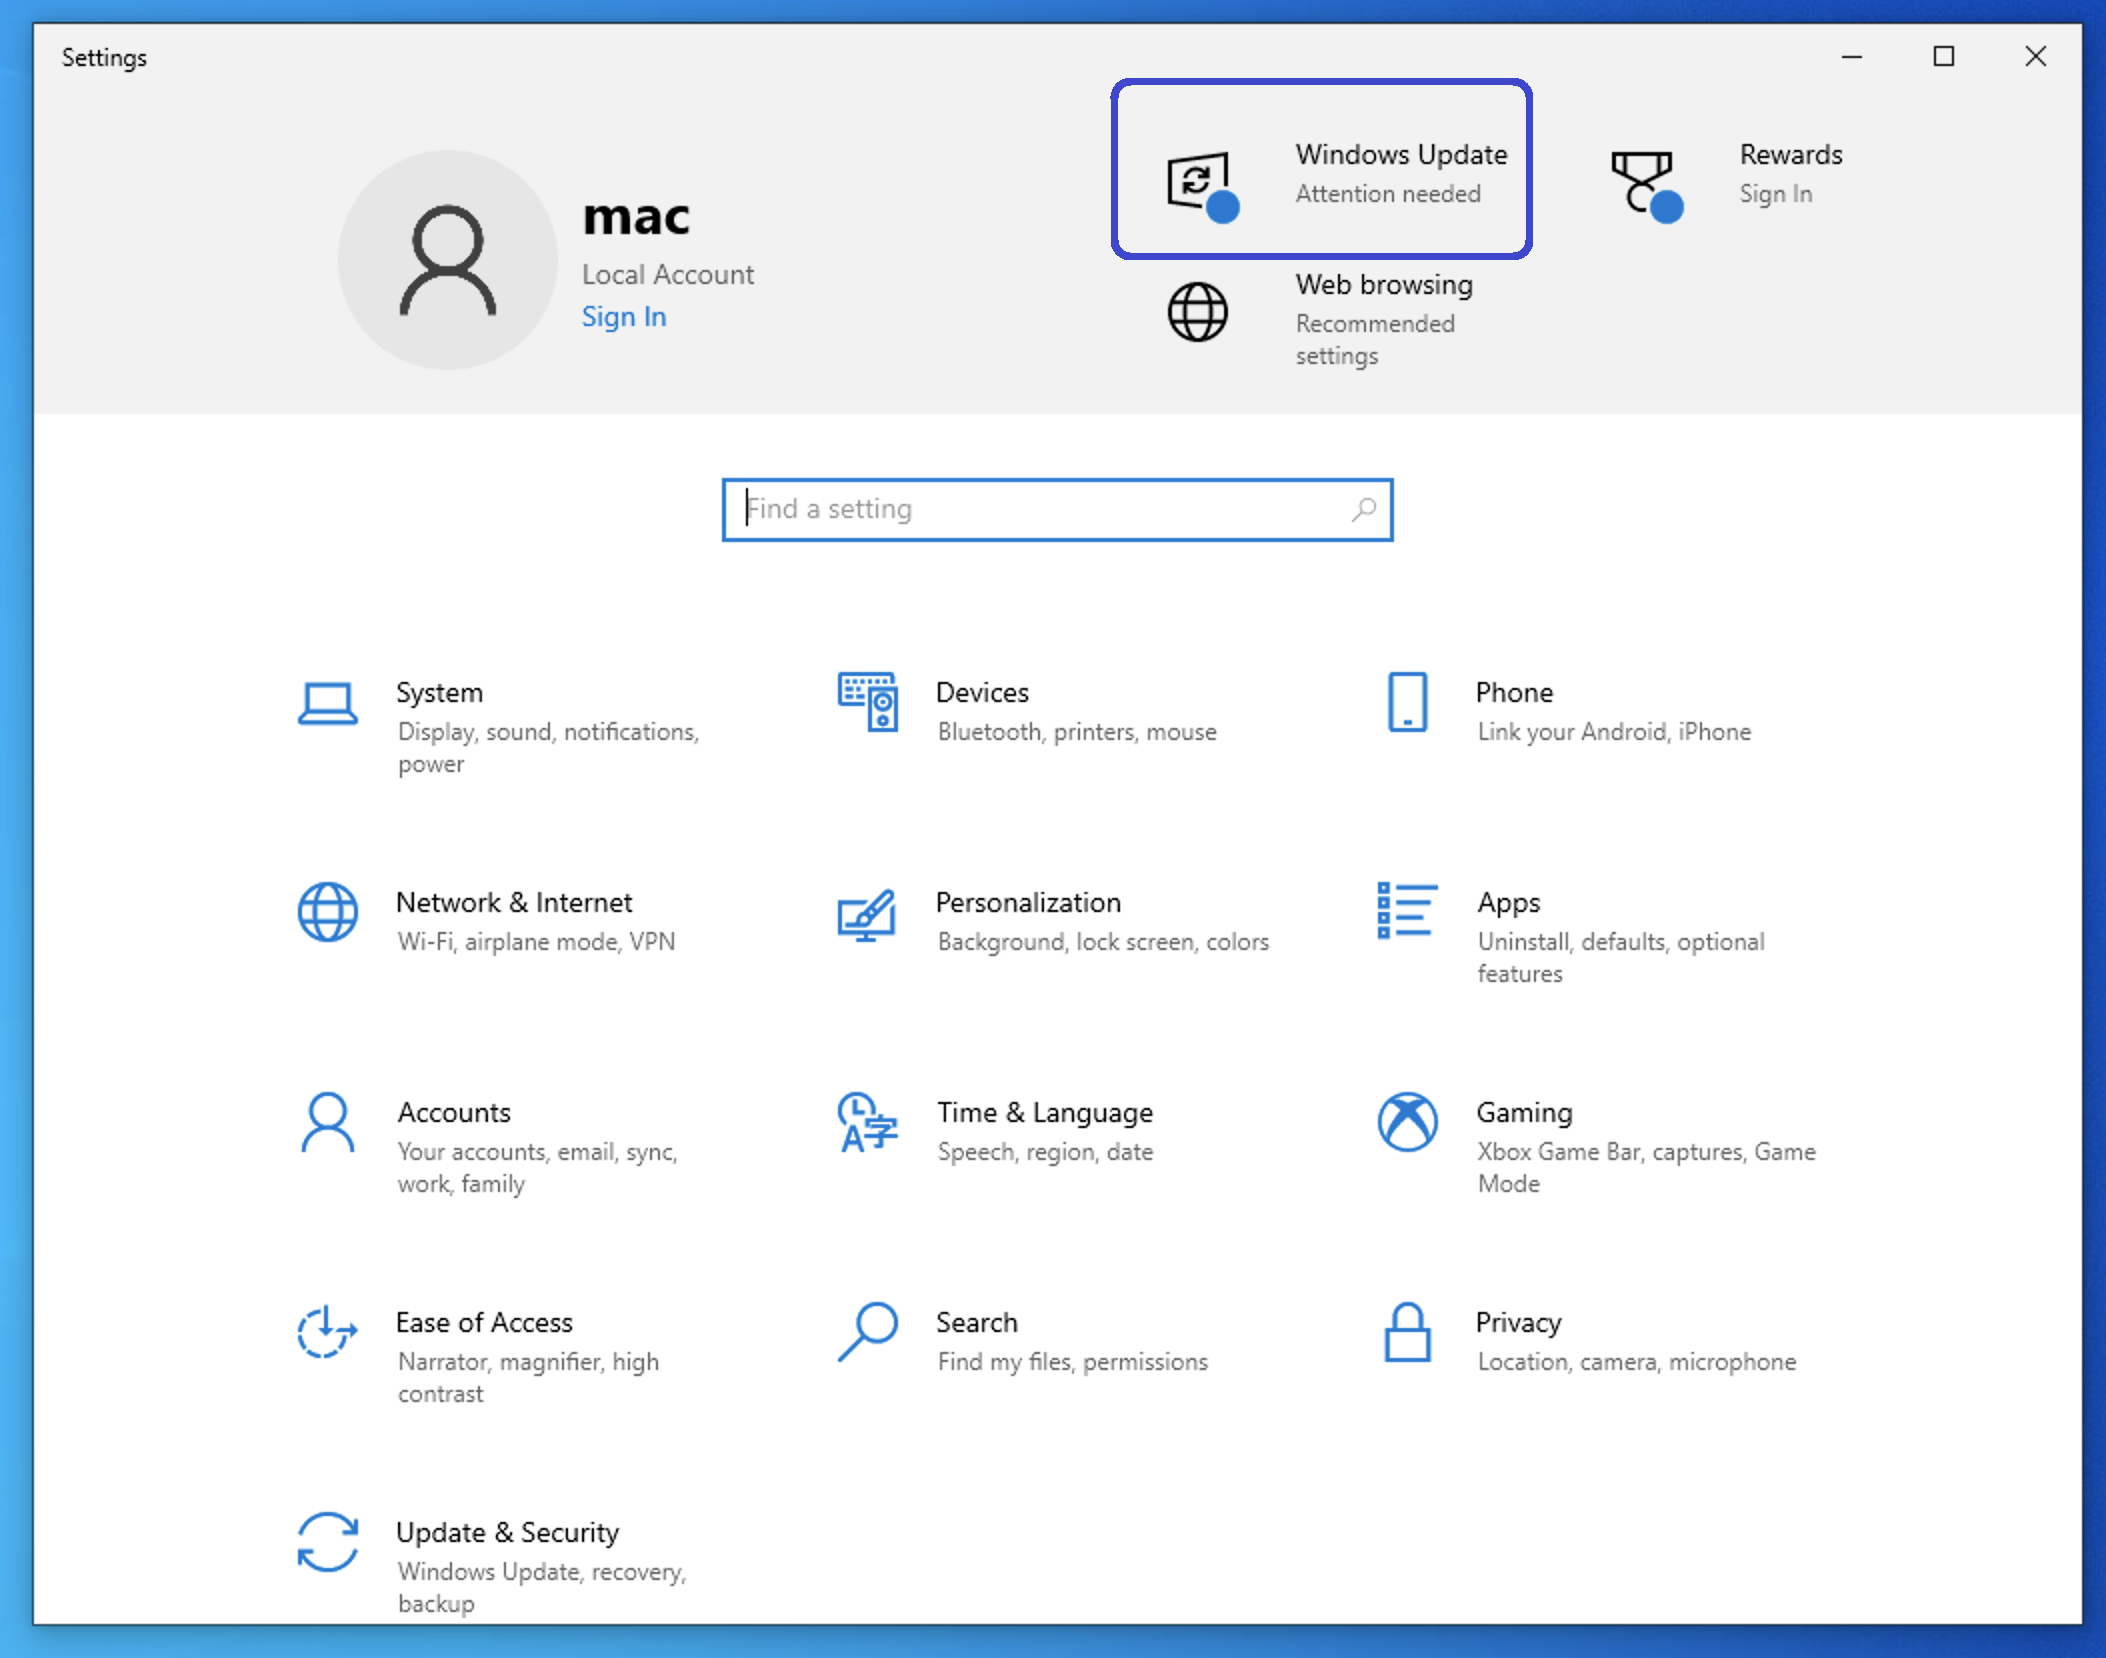Open Windows Update Attention needed tile text
2106x1658 pixels.
point(1401,174)
